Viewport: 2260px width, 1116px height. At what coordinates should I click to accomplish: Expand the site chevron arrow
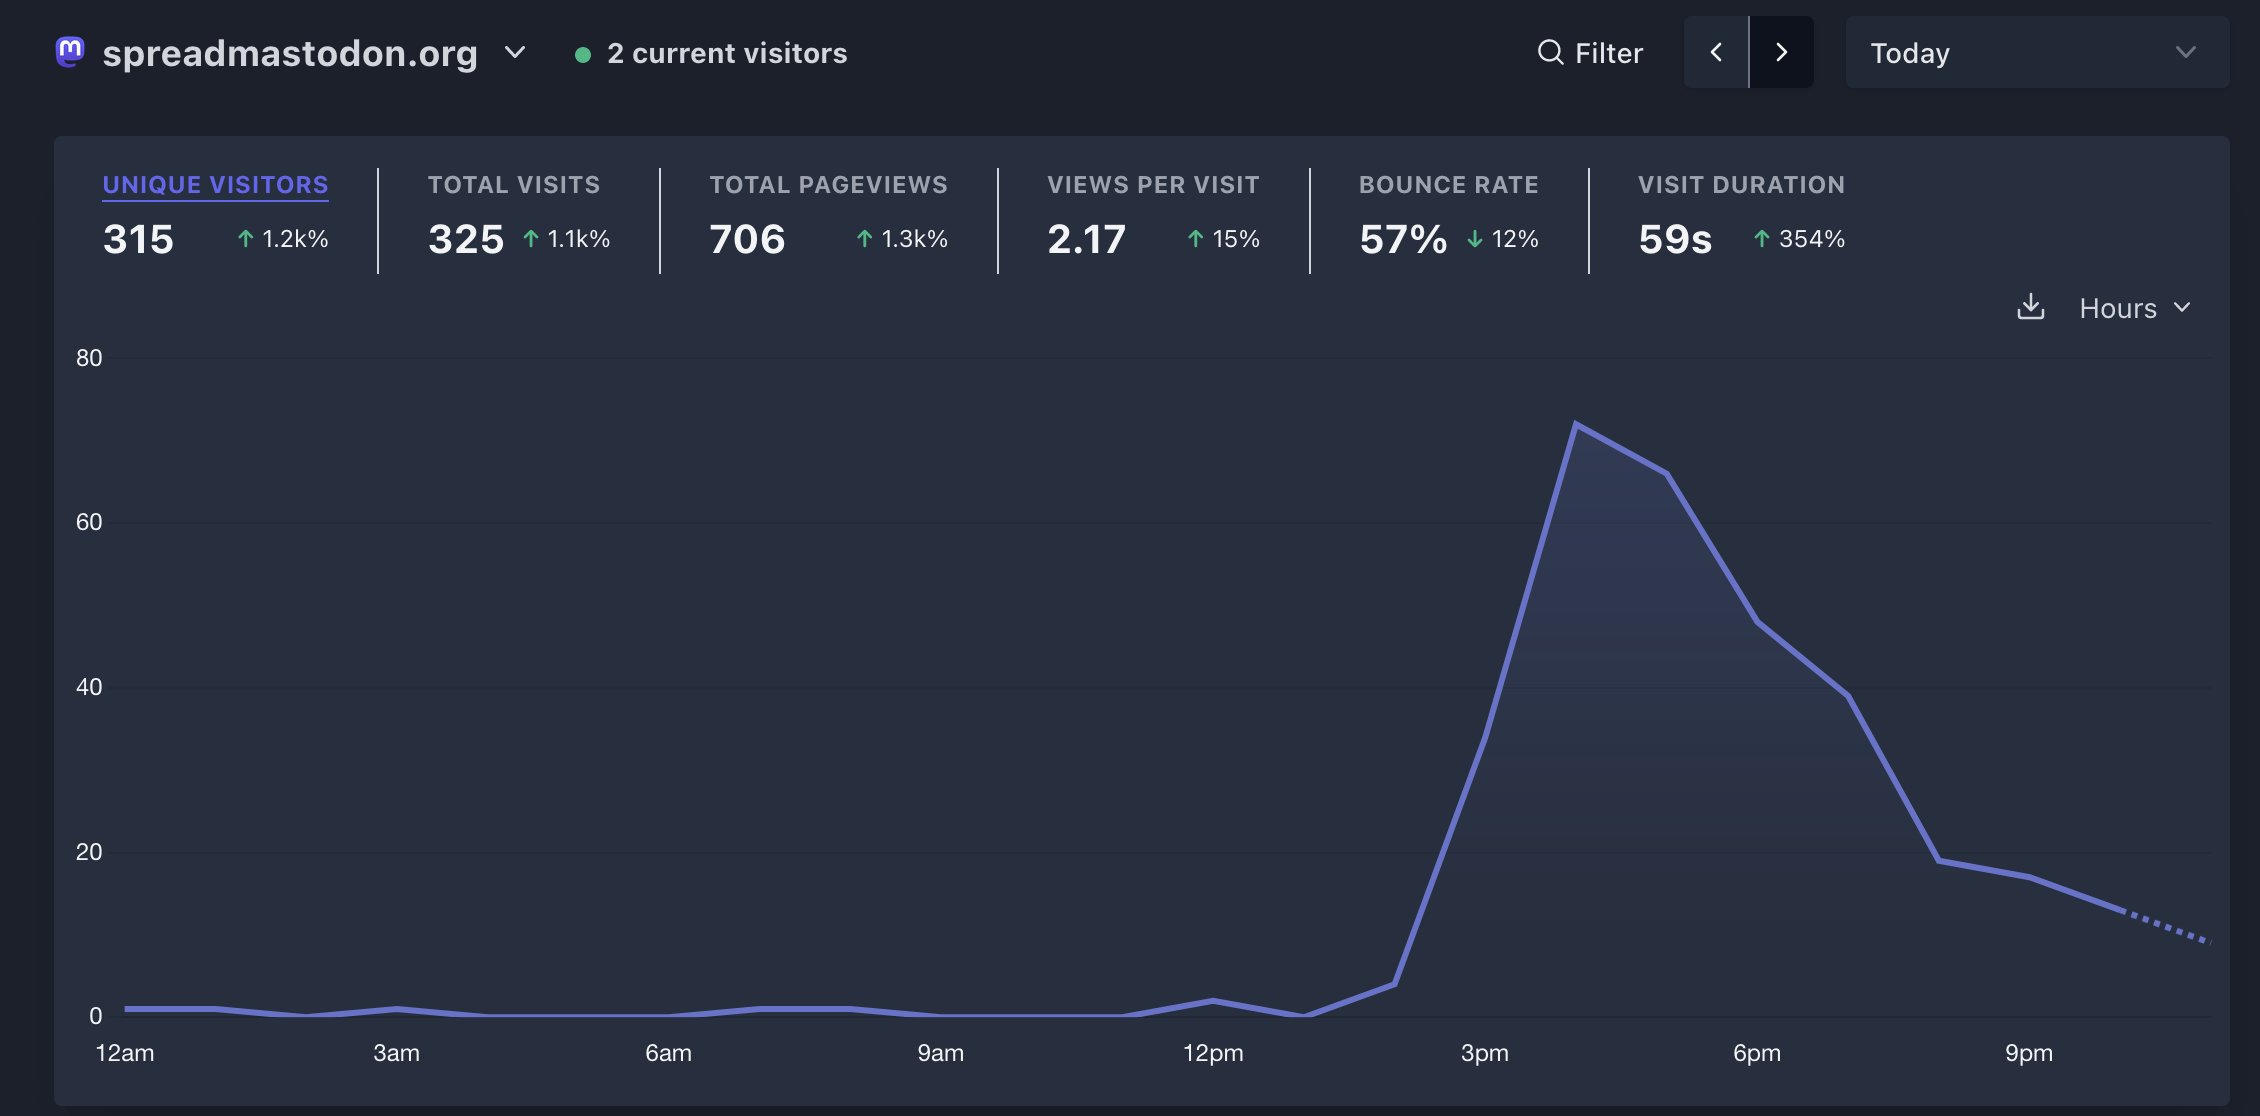coord(515,52)
